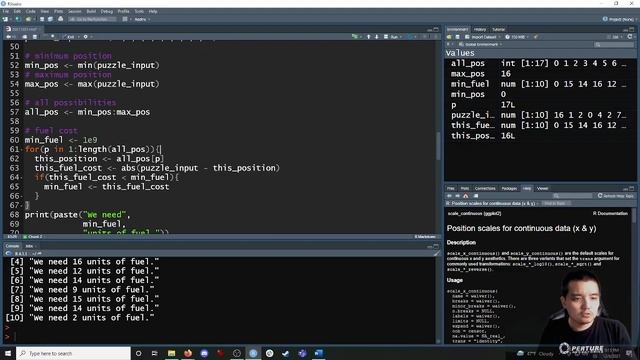Open the Chunk 2 navigator at editor bottom
The image size is (640, 360).
click(33, 237)
